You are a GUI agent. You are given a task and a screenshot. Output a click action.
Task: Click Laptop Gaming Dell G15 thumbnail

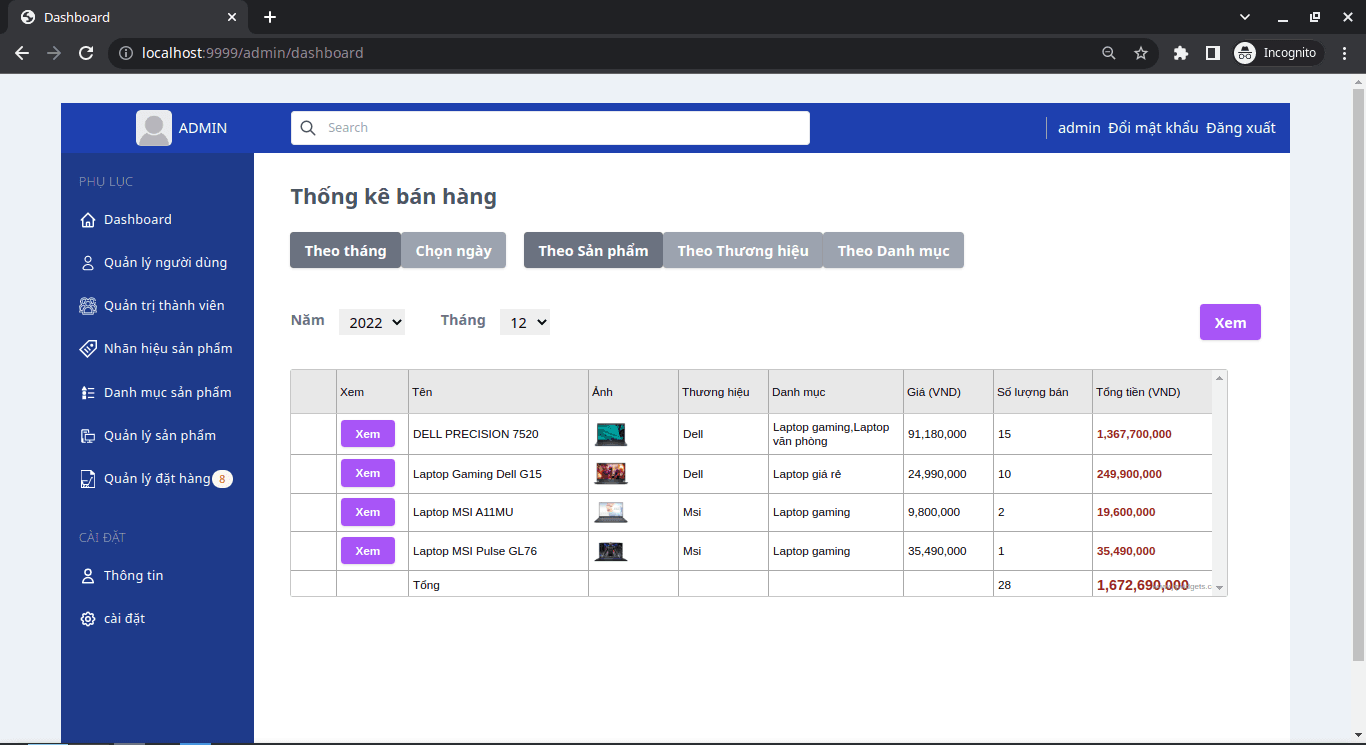(x=611, y=473)
